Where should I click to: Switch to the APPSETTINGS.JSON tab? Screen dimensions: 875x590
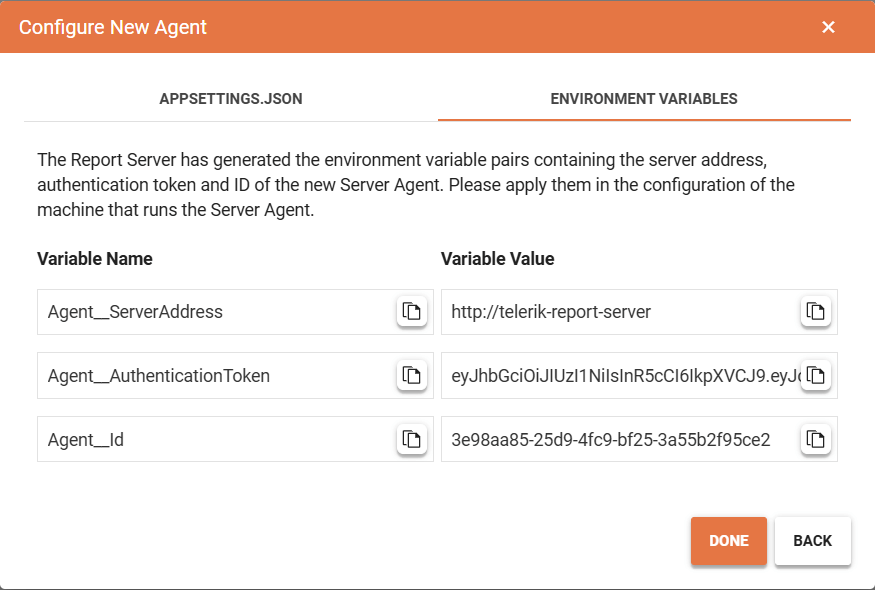(231, 99)
